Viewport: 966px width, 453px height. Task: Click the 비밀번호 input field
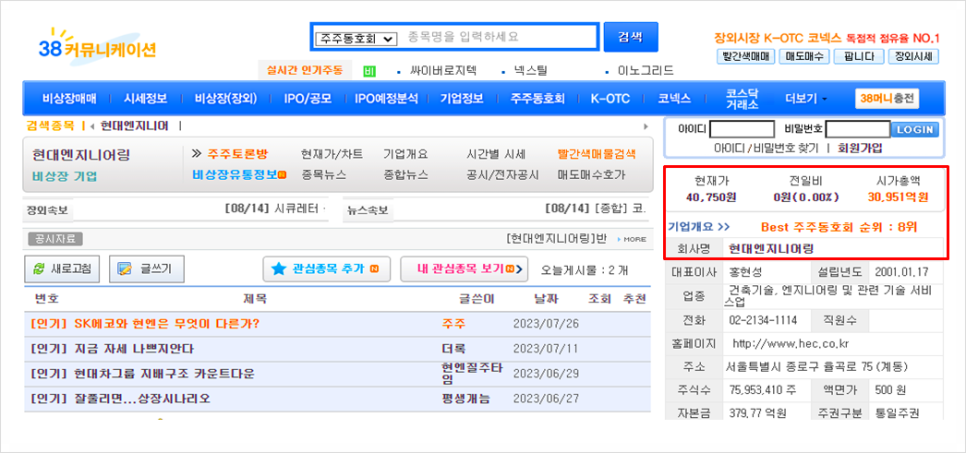[858, 129]
